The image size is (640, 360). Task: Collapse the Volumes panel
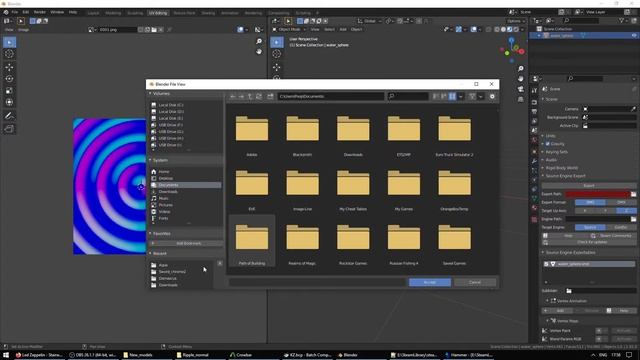pyautogui.click(x=150, y=93)
